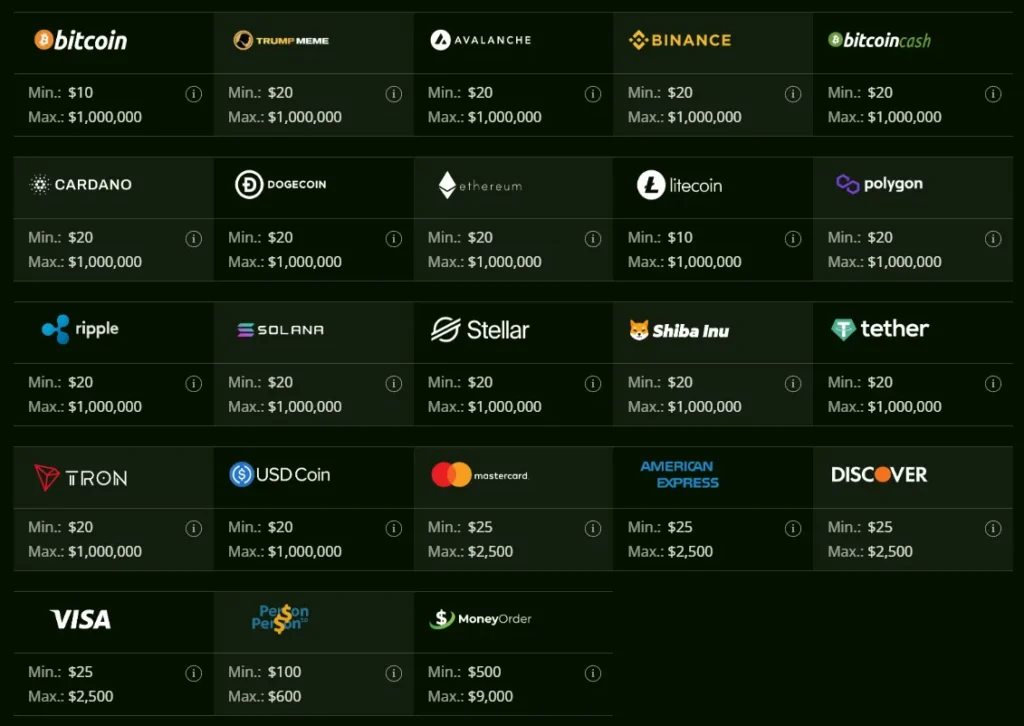View info icon on Cardano limits

[x=193, y=239]
